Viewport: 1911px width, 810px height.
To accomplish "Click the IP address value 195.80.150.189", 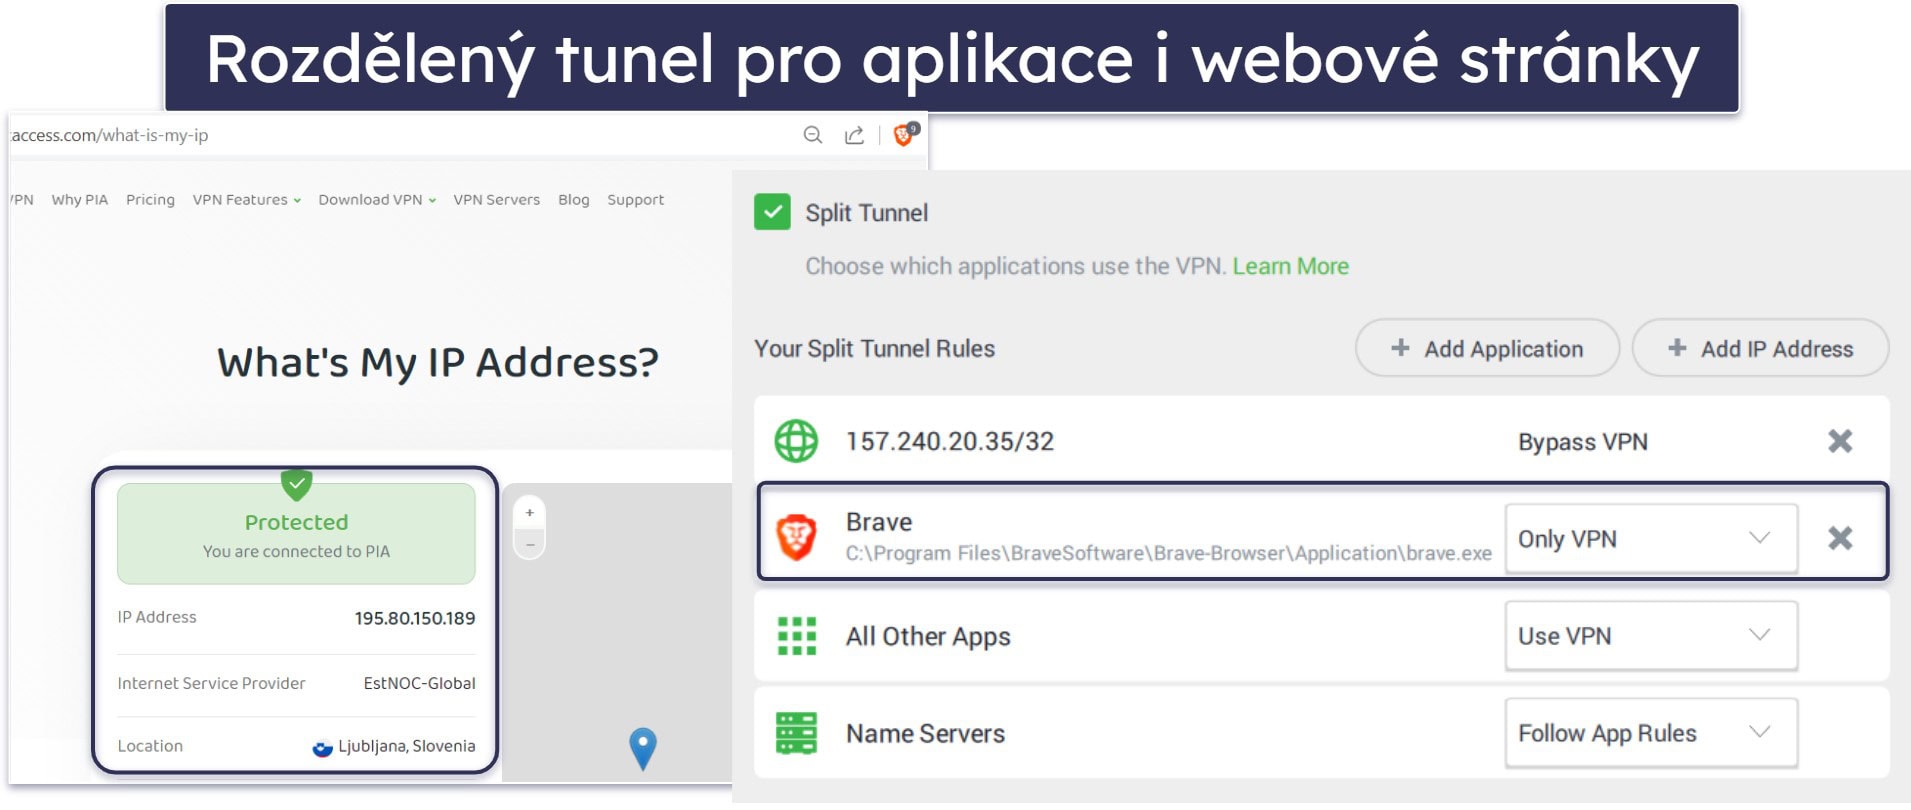I will (x=415, y=618).
